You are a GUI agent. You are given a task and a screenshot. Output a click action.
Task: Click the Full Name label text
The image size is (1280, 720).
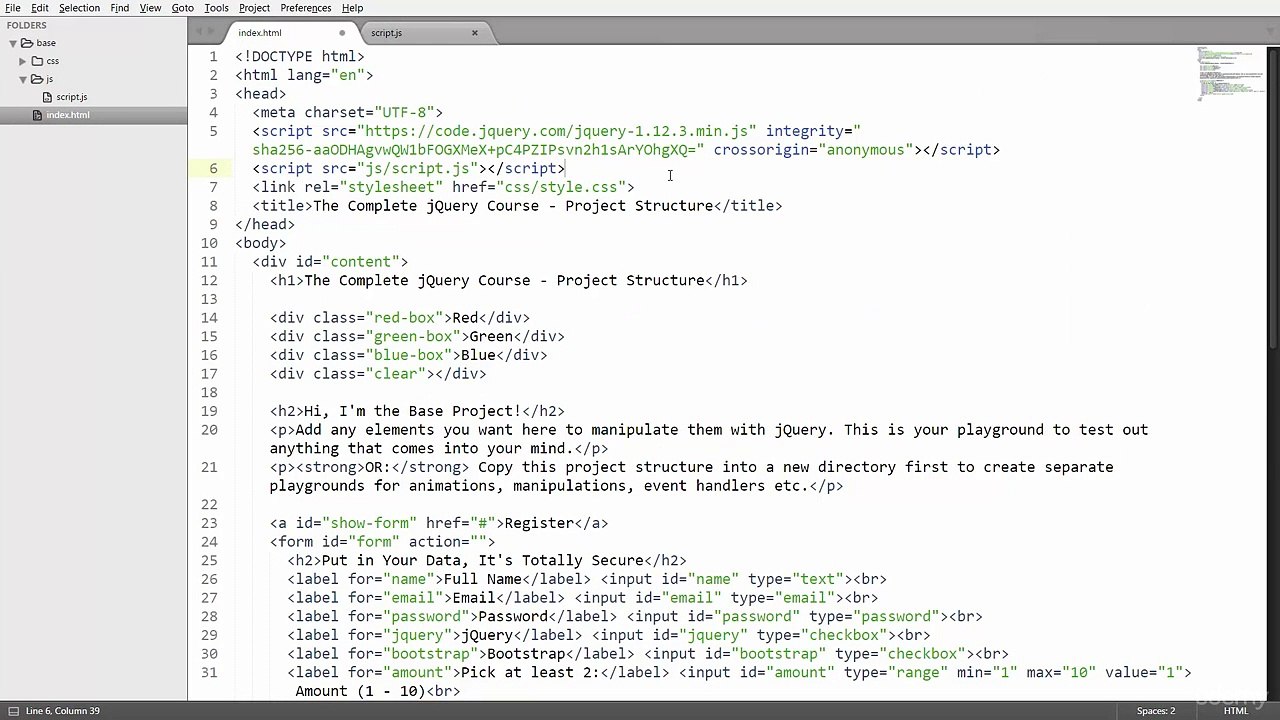pos(482,579)
